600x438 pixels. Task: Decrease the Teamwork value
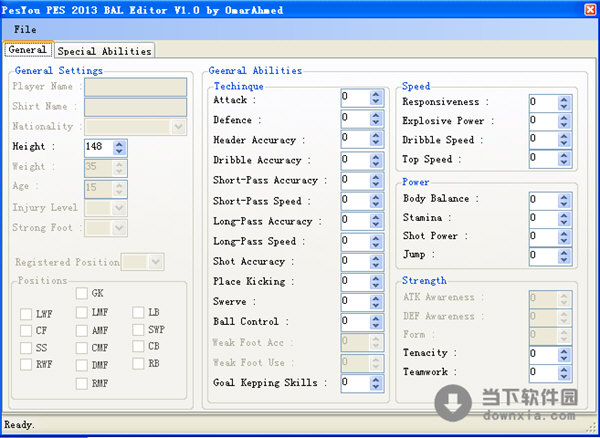564,377
